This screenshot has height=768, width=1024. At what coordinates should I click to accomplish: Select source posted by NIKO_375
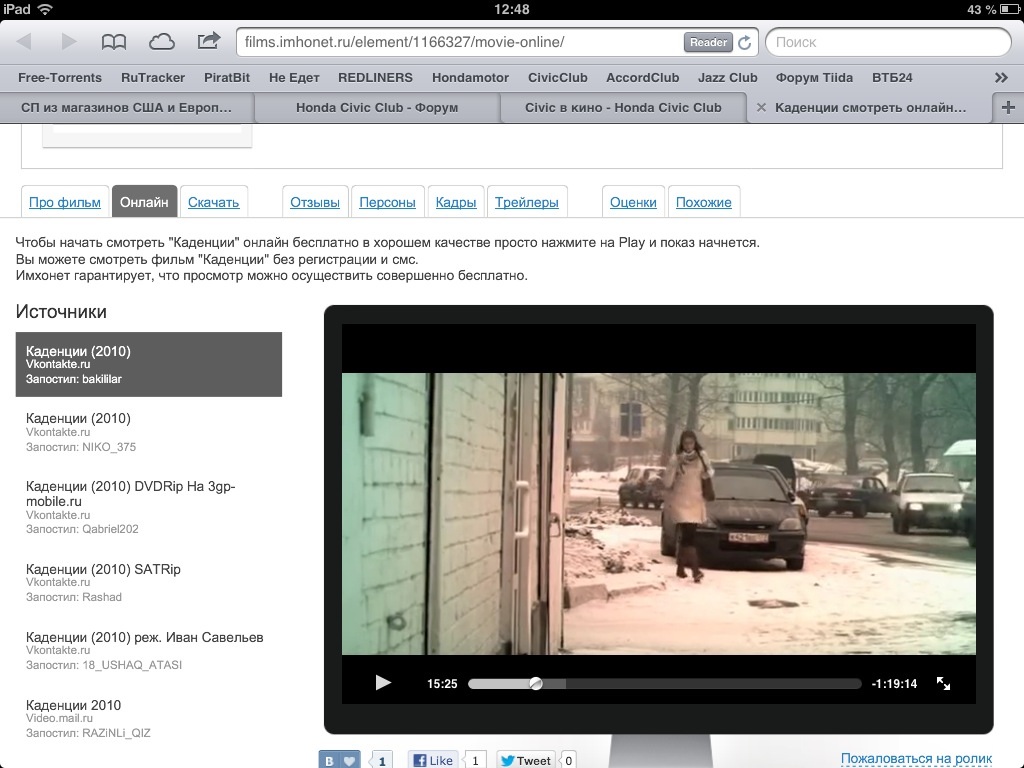pyautogui.click(x=149, y=432)
